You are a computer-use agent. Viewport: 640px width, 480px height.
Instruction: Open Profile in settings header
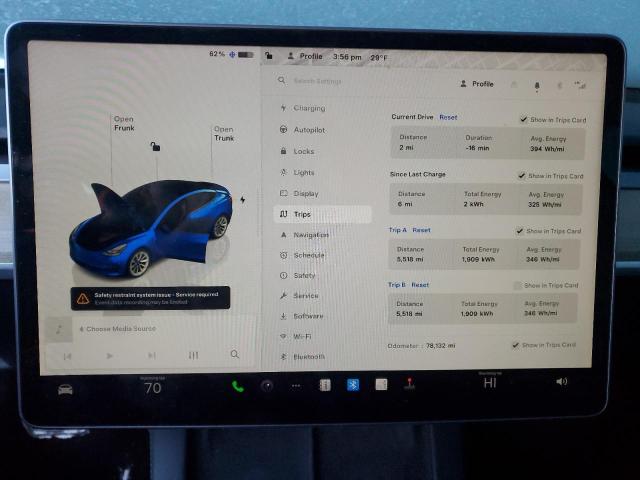click(477, 84)
